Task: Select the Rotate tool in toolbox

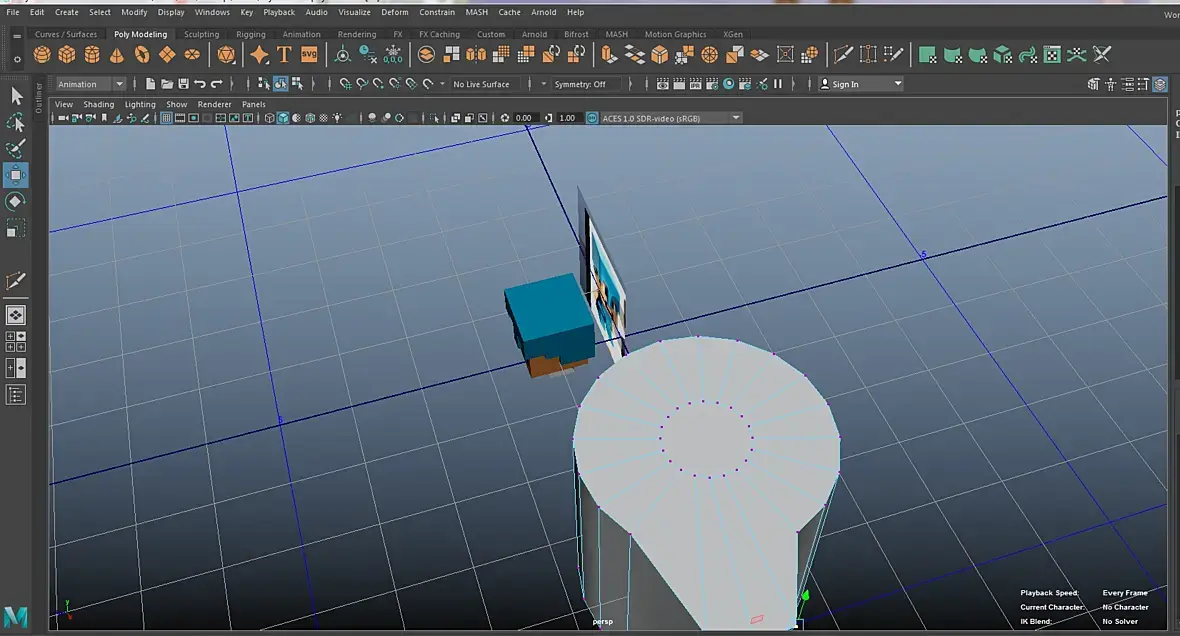Action: click(x=16, y=201)
